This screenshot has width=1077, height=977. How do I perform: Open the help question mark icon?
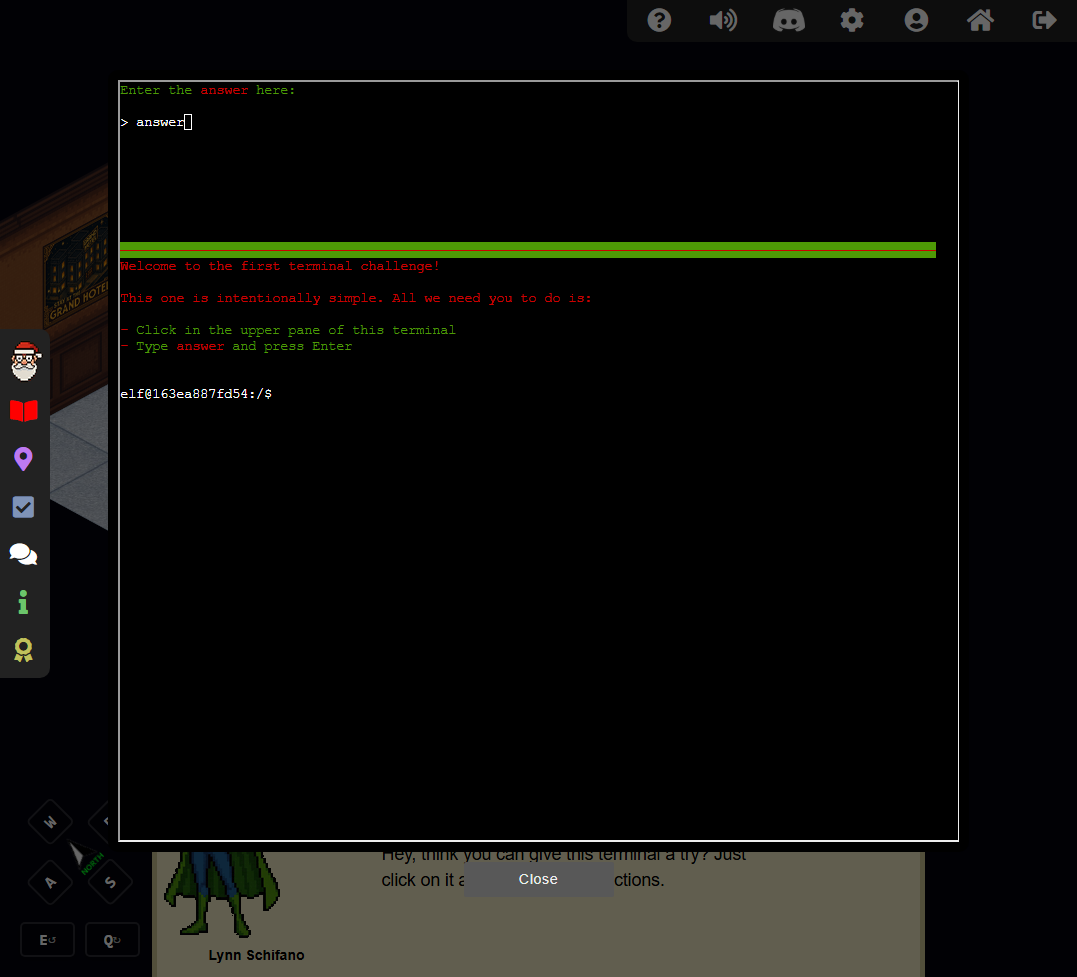[659, 20]
